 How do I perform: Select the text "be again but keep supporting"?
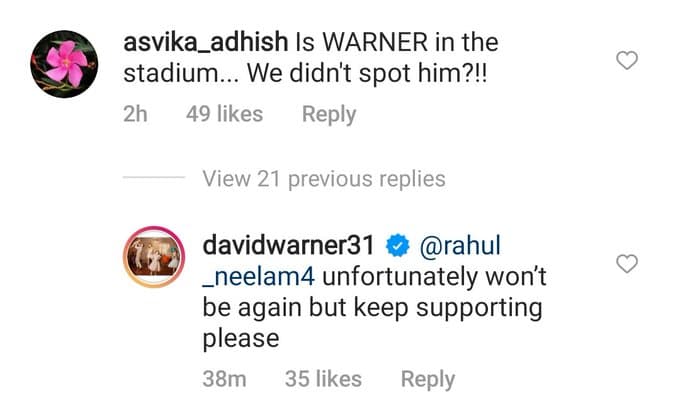point(373,309)
